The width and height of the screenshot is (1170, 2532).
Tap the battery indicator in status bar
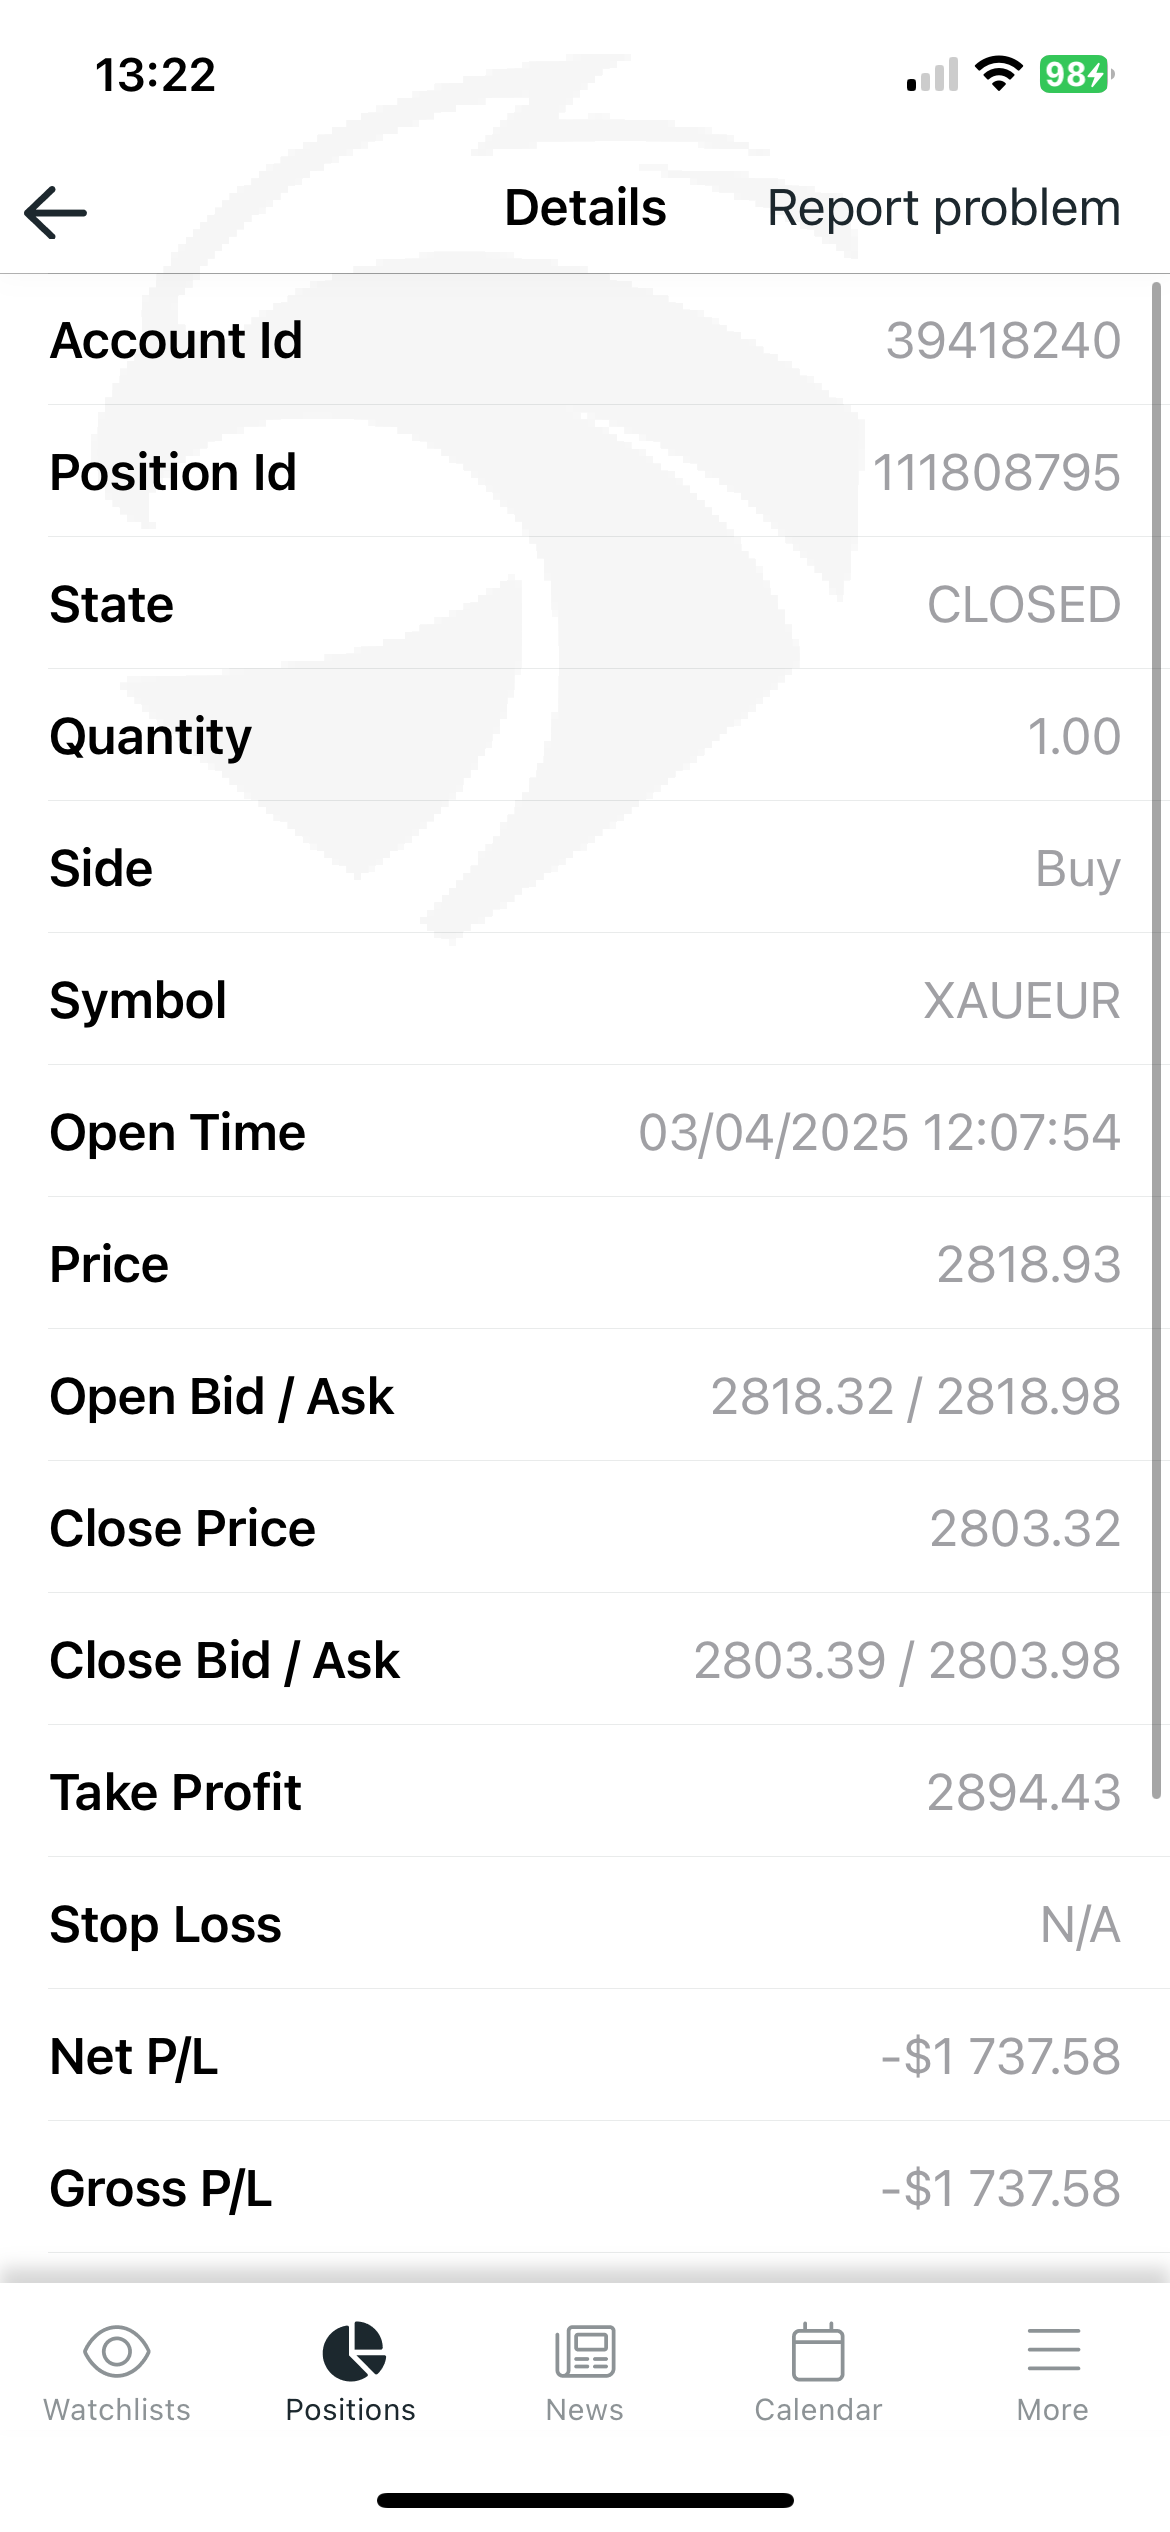pos(1076,75)
